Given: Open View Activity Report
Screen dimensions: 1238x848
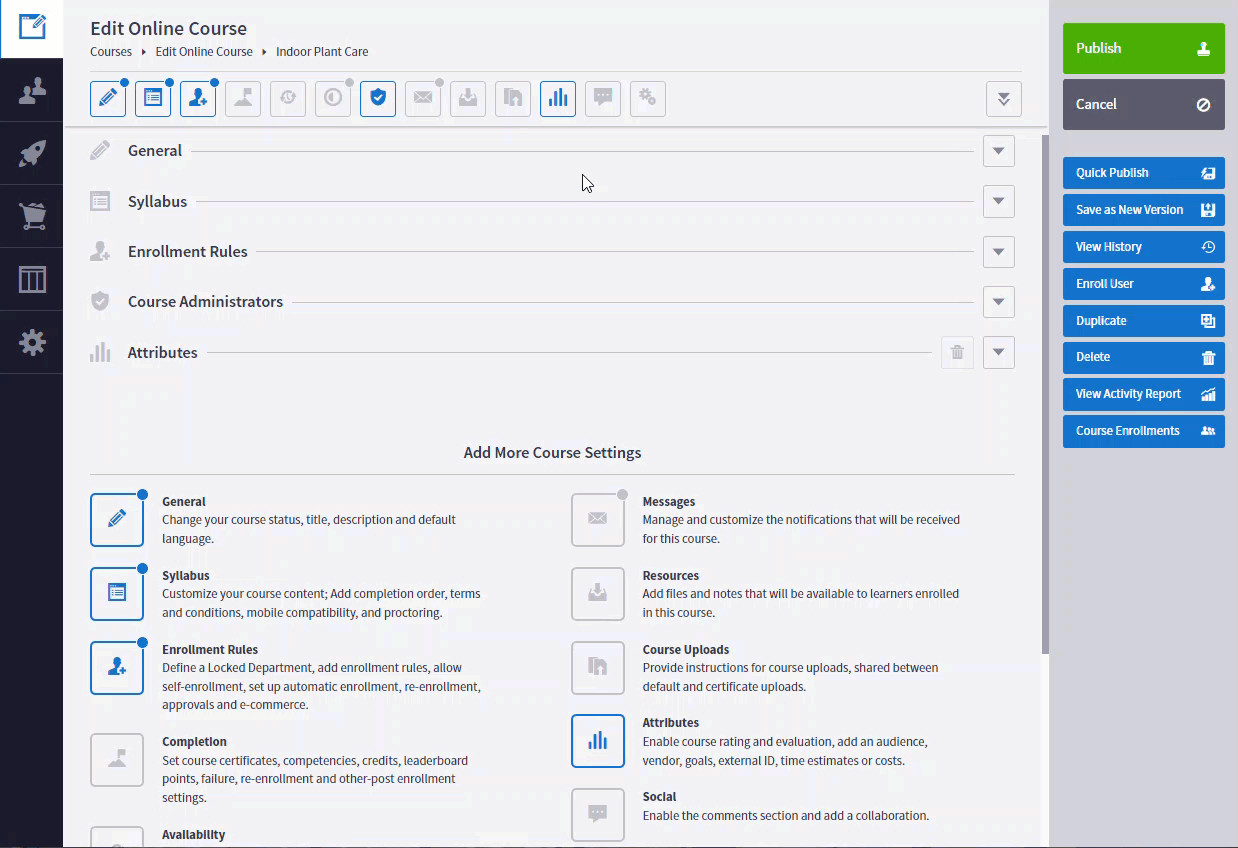Looking at the screenshot, I should 1144,394.
